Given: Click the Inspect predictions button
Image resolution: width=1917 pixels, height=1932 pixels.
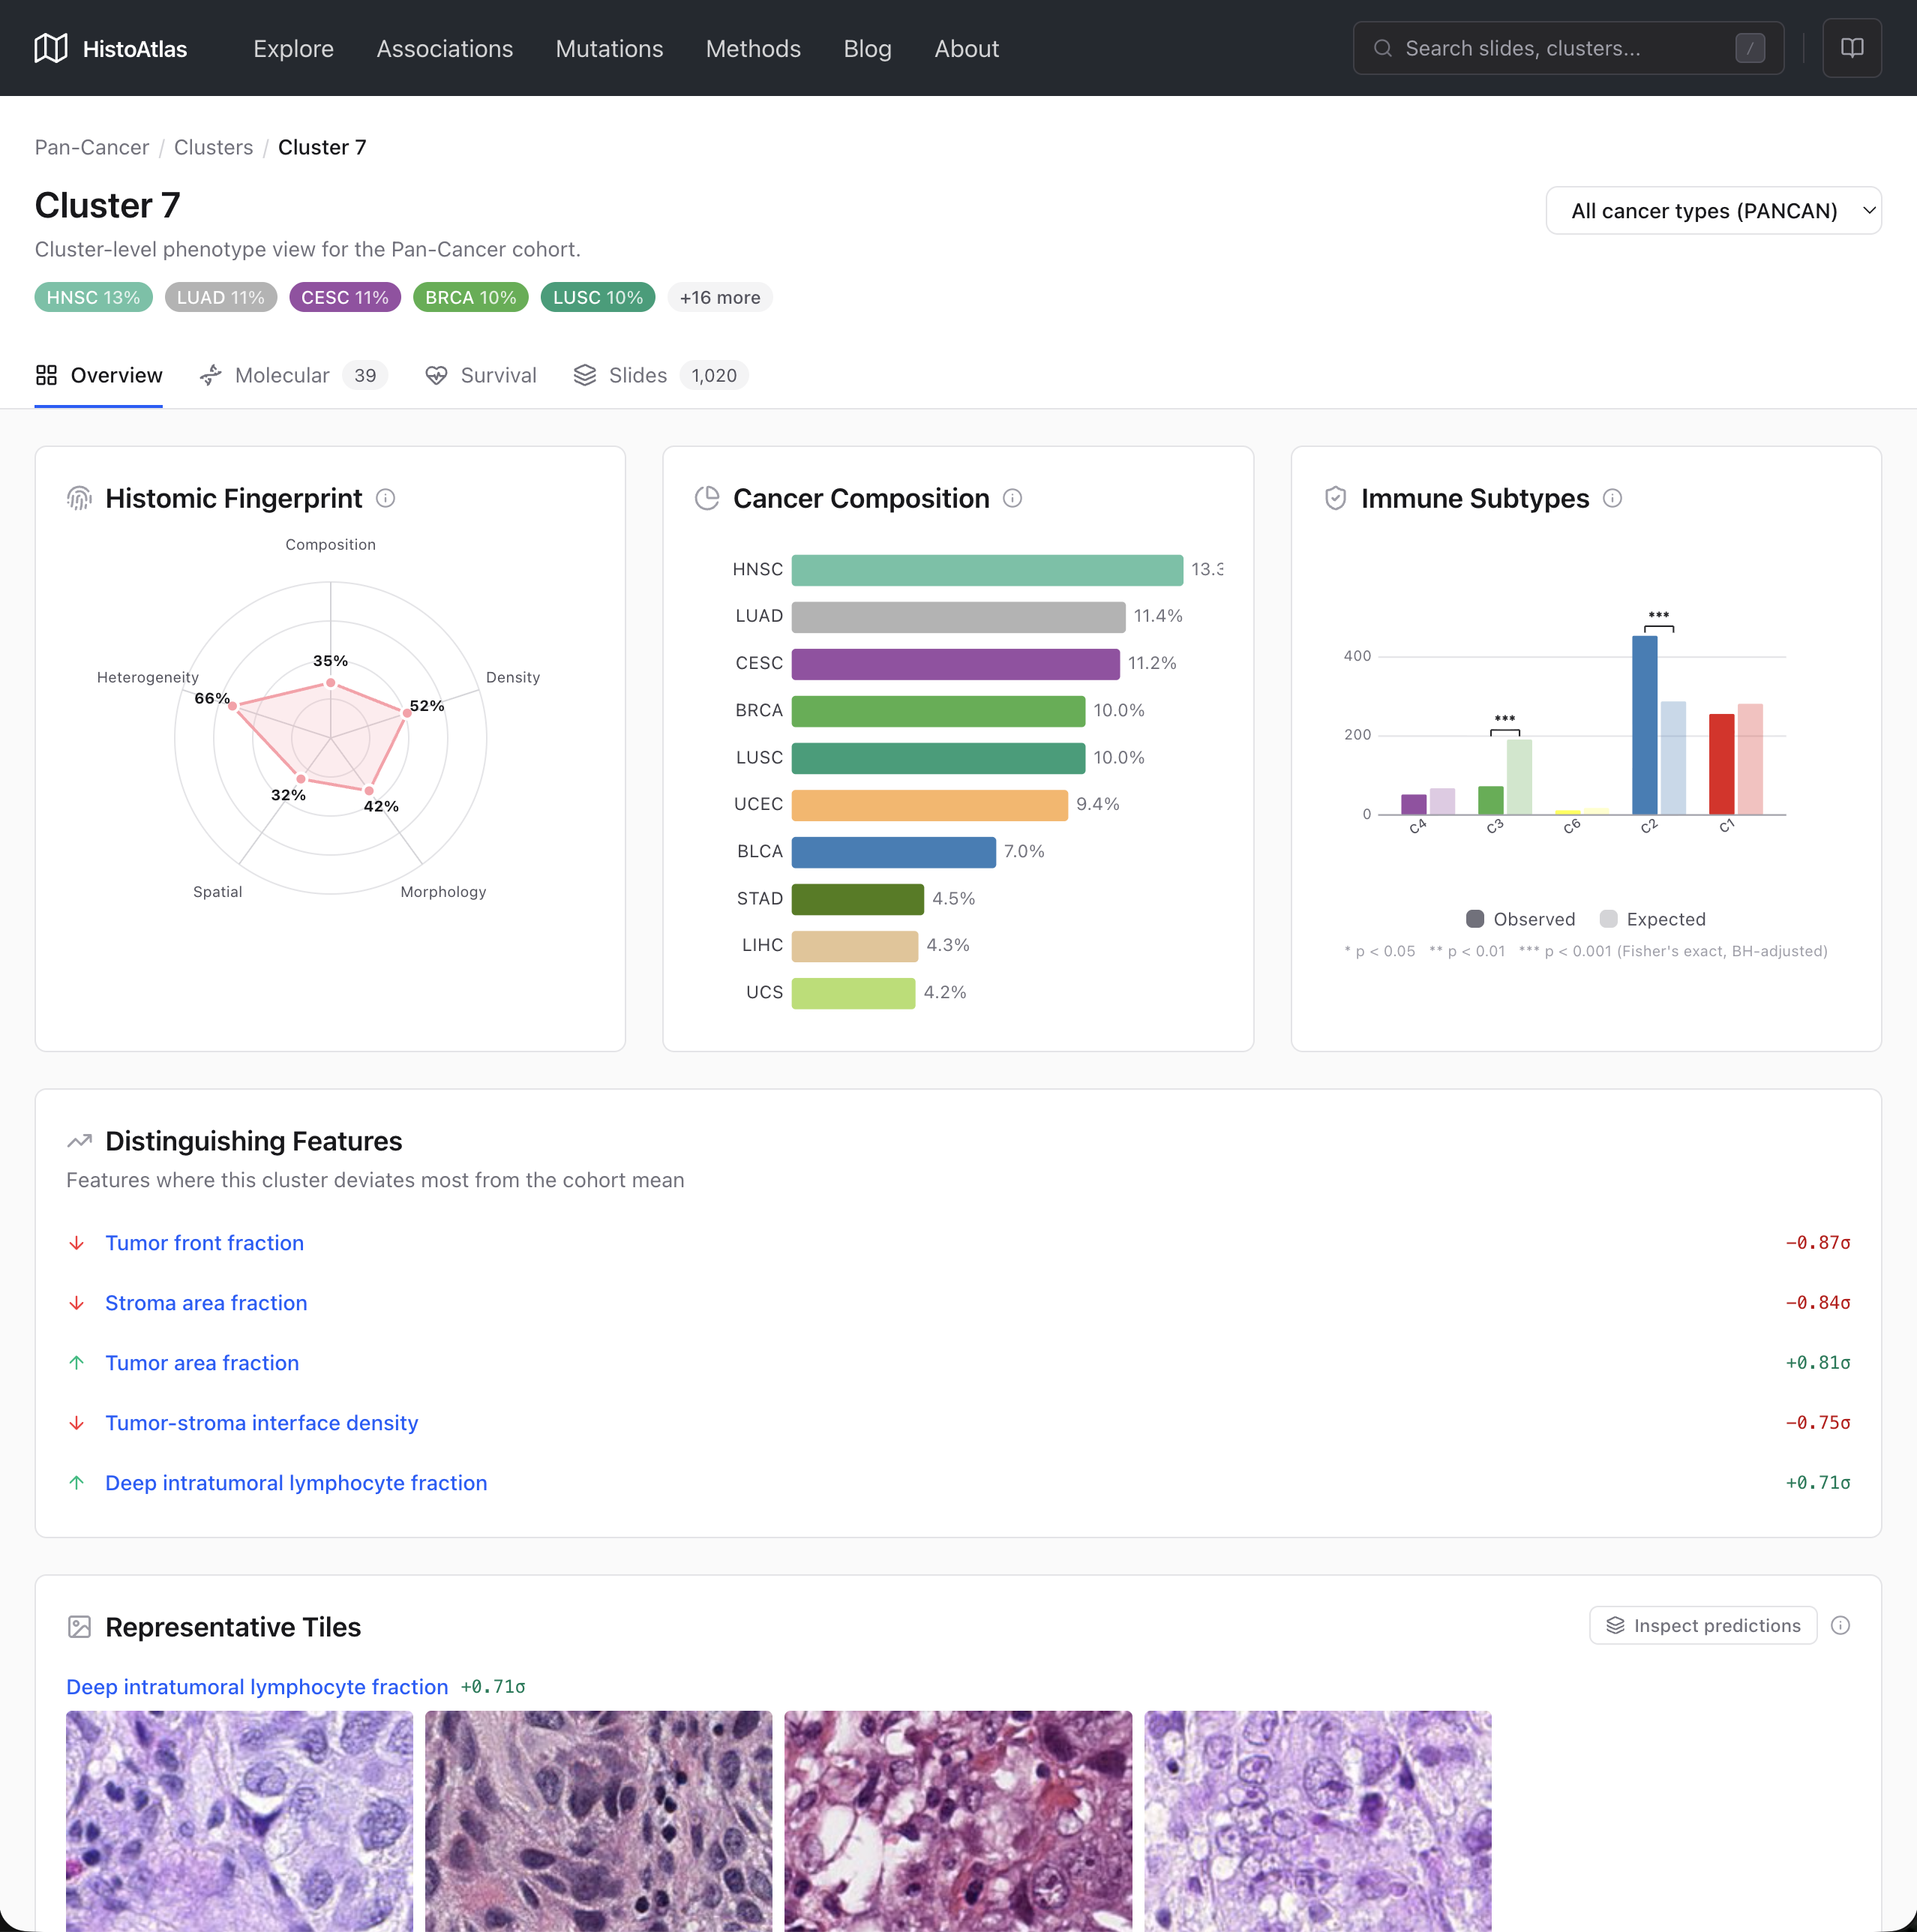Looking at the screenshot, I should click(1703, 1625).
